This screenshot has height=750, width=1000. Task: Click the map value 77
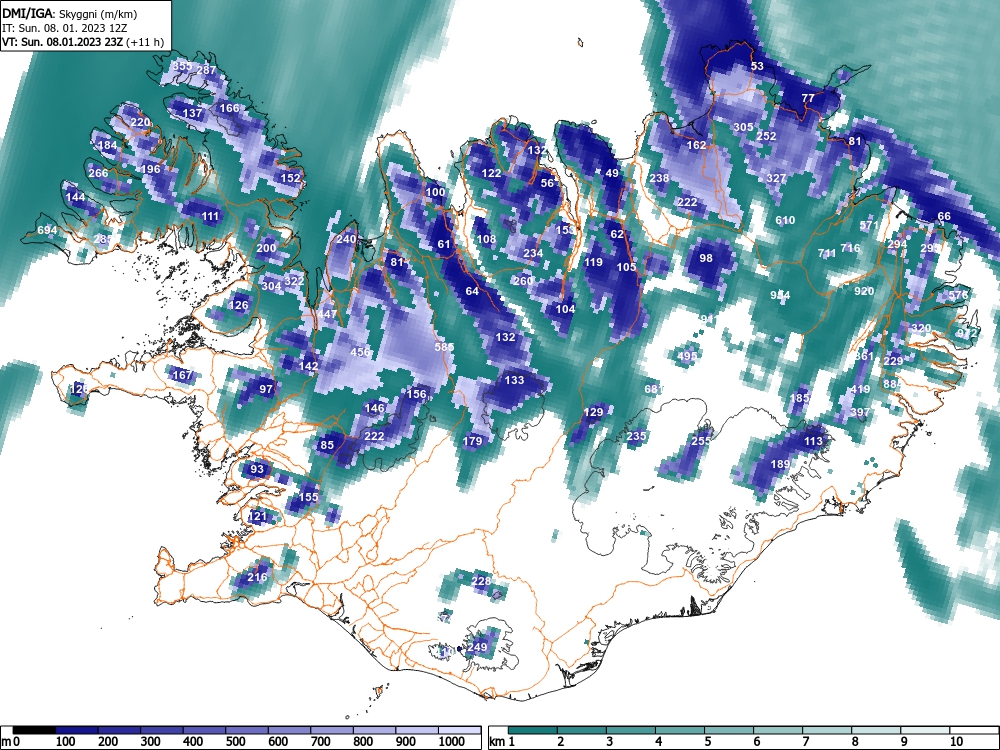(808, 98)
